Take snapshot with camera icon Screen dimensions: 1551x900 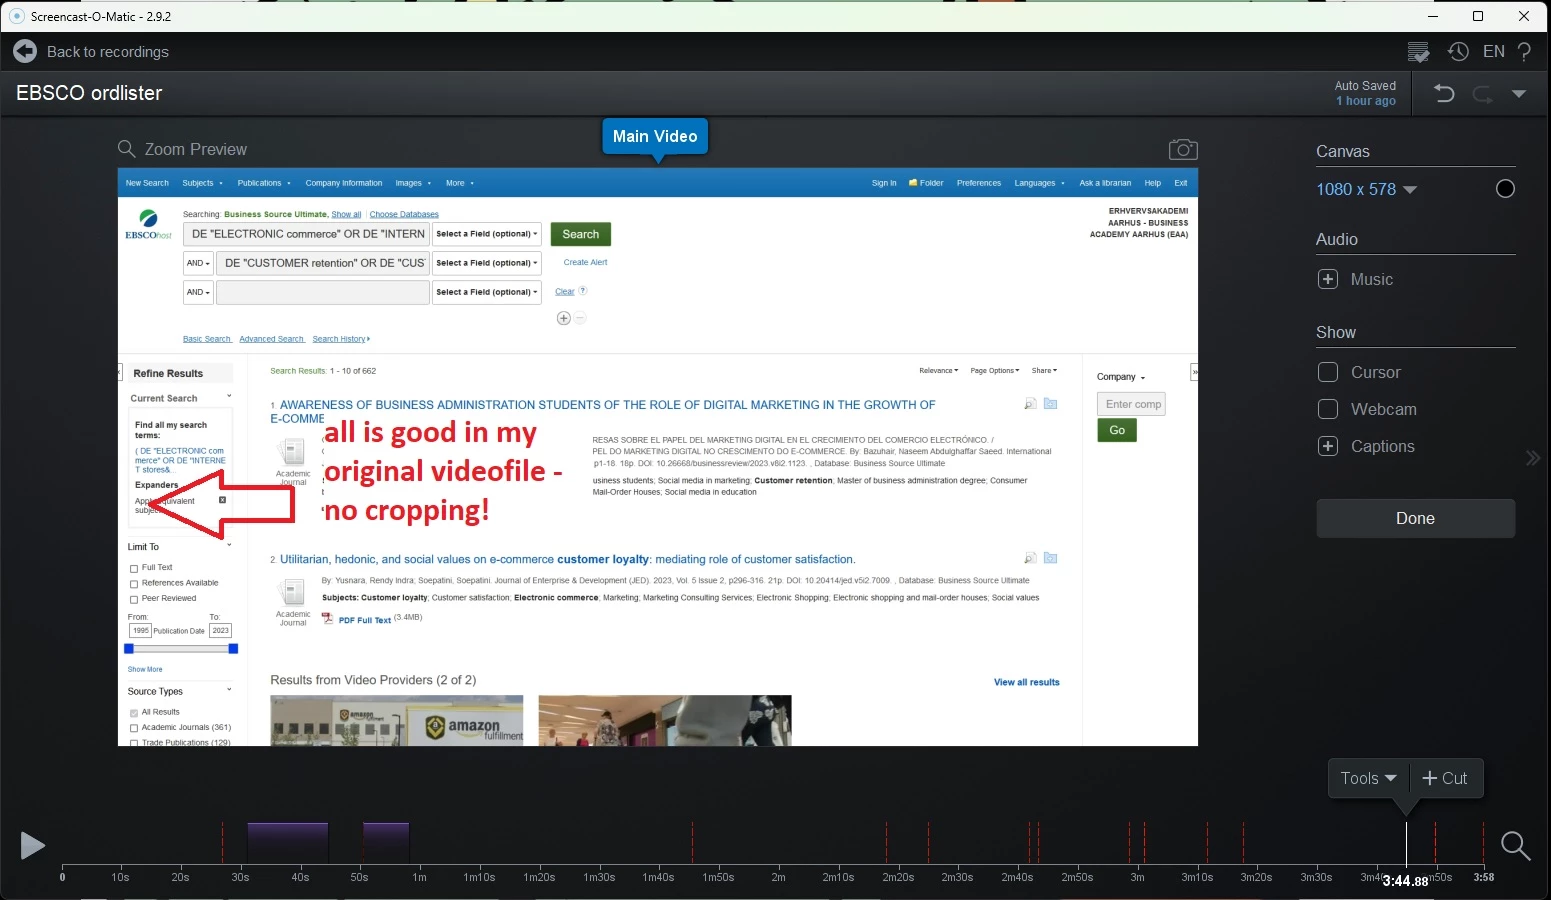1183,149
